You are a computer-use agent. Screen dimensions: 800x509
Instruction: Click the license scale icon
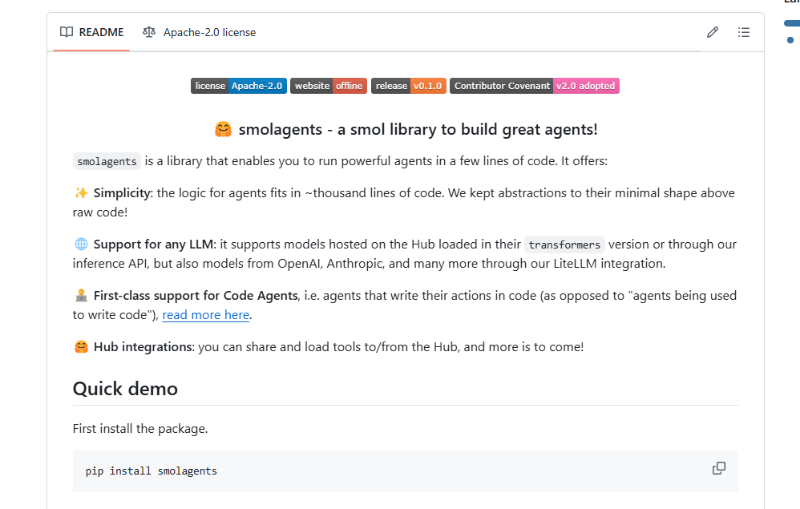pyautogui.click(x=149, y=32)
